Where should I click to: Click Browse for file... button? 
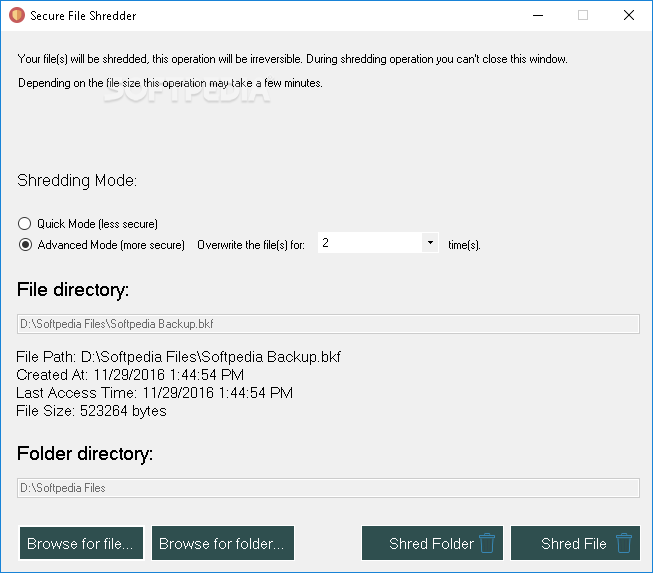[81, 543]
